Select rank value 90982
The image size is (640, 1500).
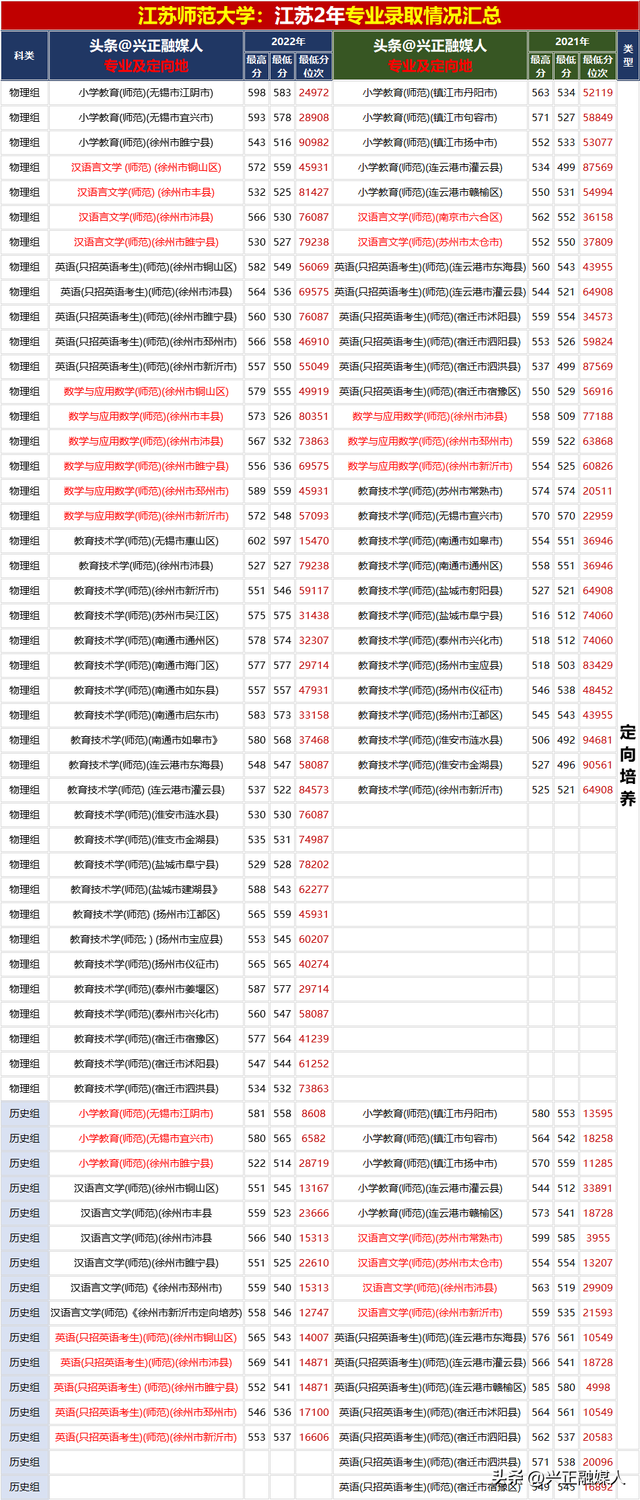point(314,142)
